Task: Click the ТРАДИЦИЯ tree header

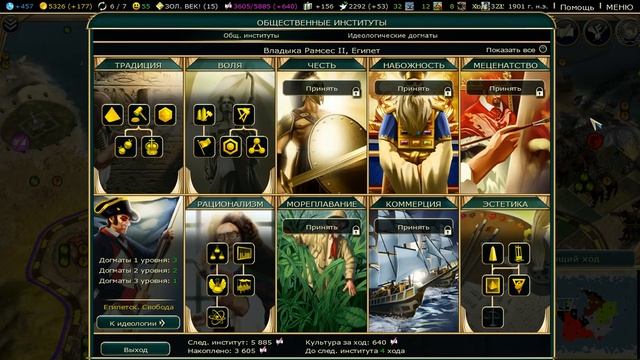Action: [x=138, y=65]
